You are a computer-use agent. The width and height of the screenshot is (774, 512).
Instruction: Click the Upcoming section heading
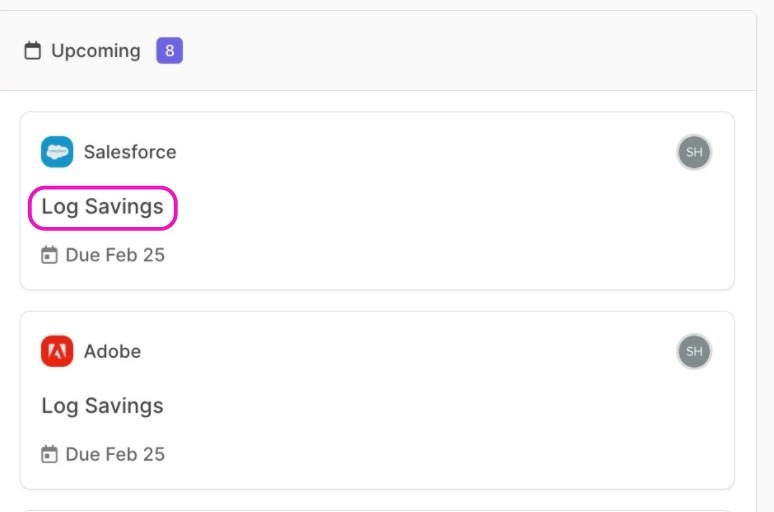96,51
